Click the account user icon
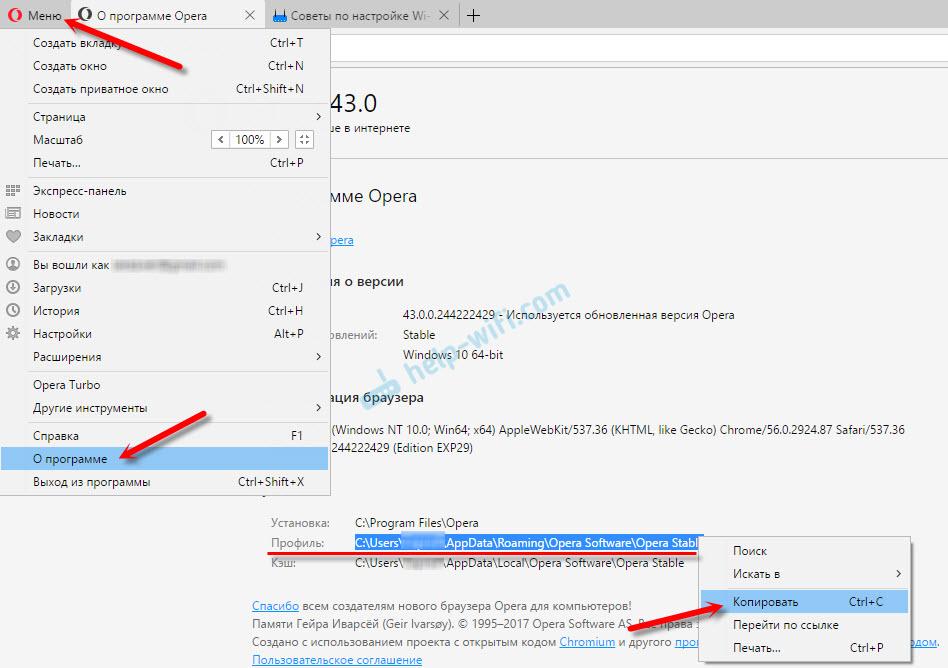The height and width of the screenshot is (668, 948). (13, 264)
